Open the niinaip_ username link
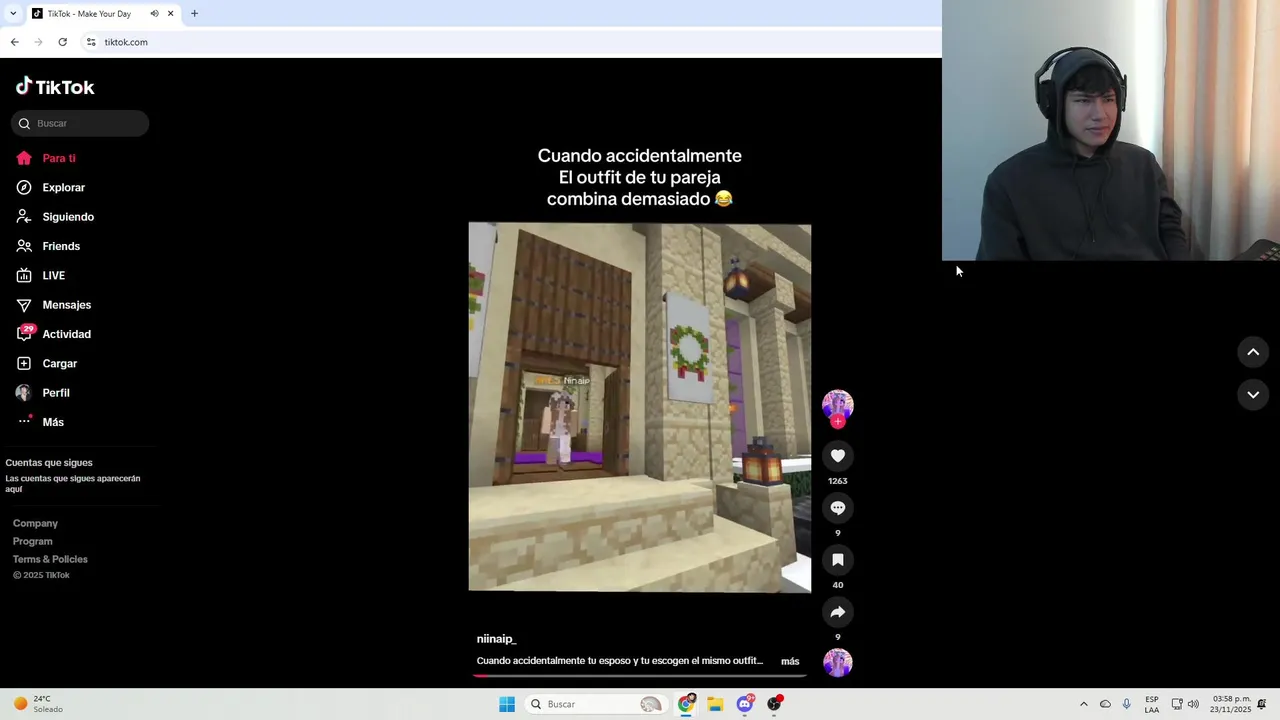 click(496, 639)
